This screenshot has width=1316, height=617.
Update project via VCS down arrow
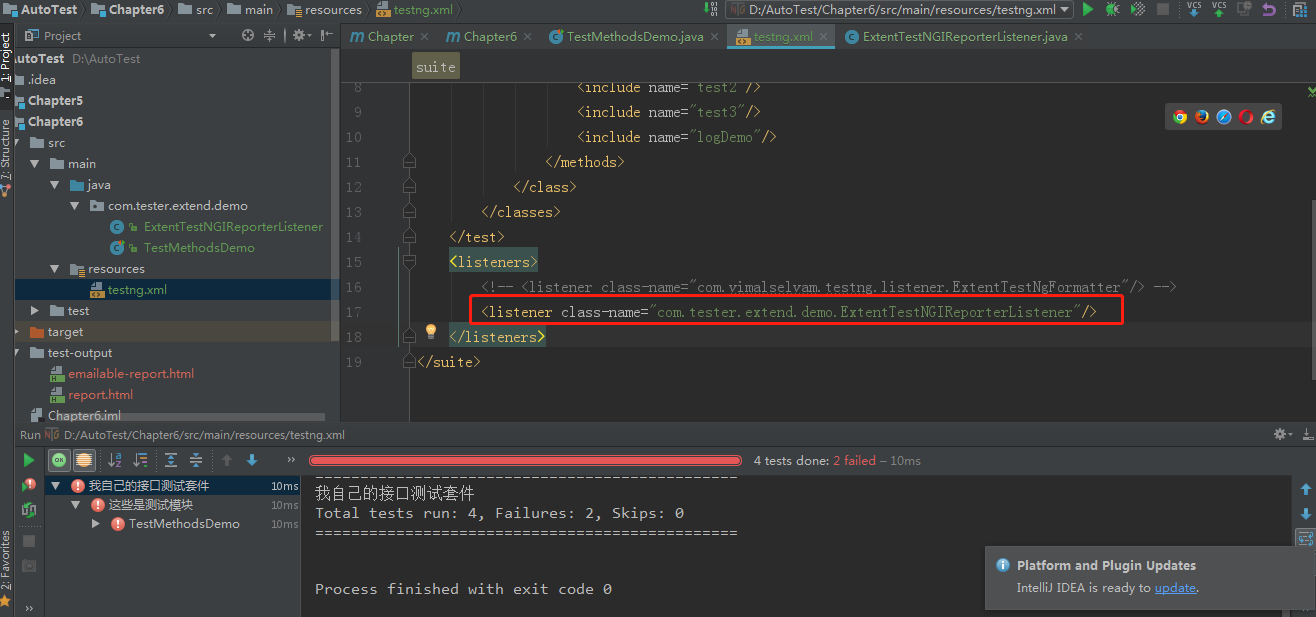click(x=1194, y=9)
